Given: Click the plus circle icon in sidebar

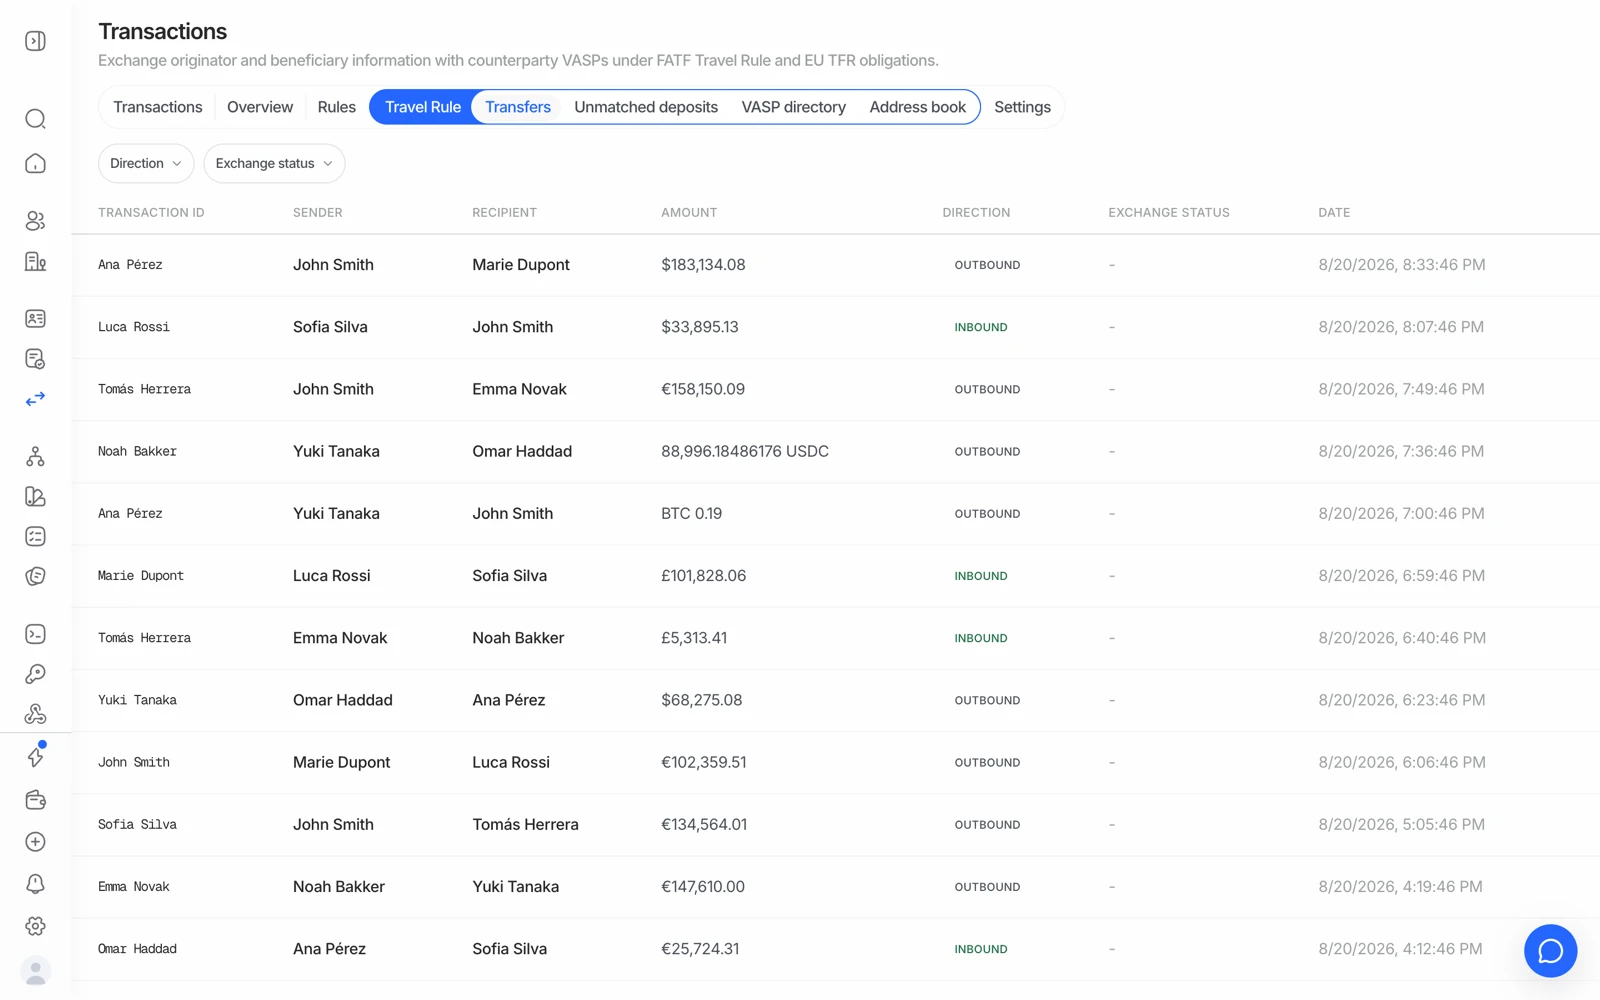Looking at the screenshot, I should [x=35, y=842].
